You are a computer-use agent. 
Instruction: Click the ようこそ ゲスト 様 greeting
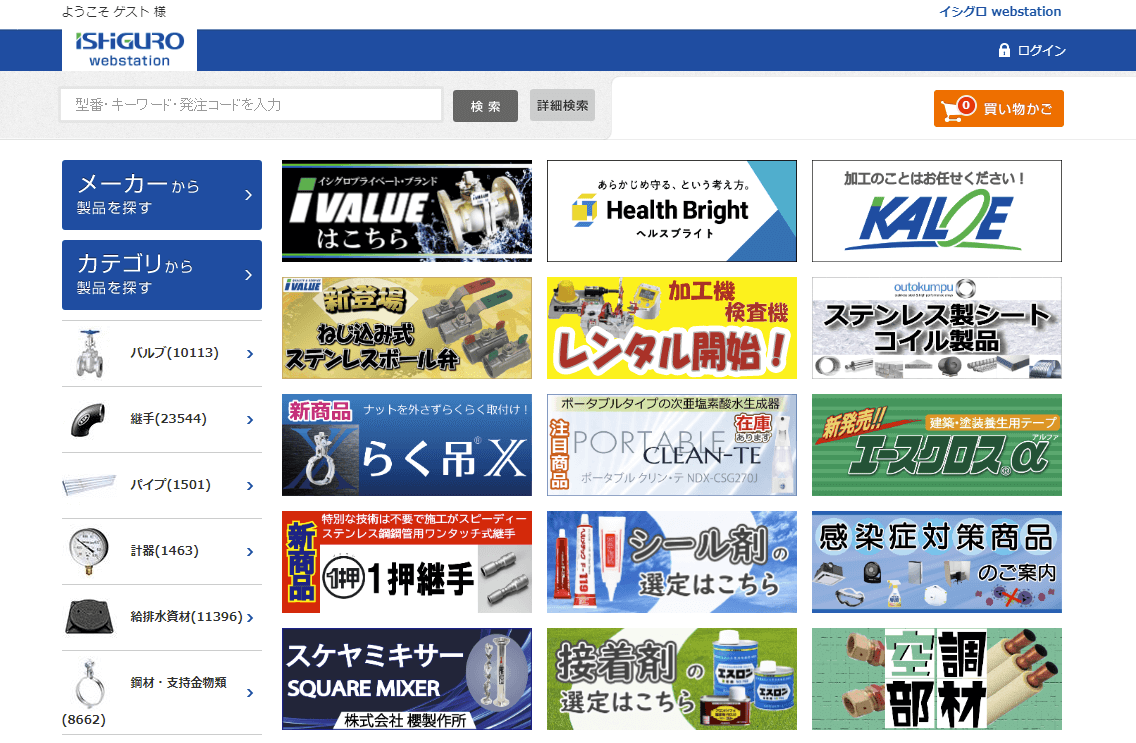[x=114, y=12]
